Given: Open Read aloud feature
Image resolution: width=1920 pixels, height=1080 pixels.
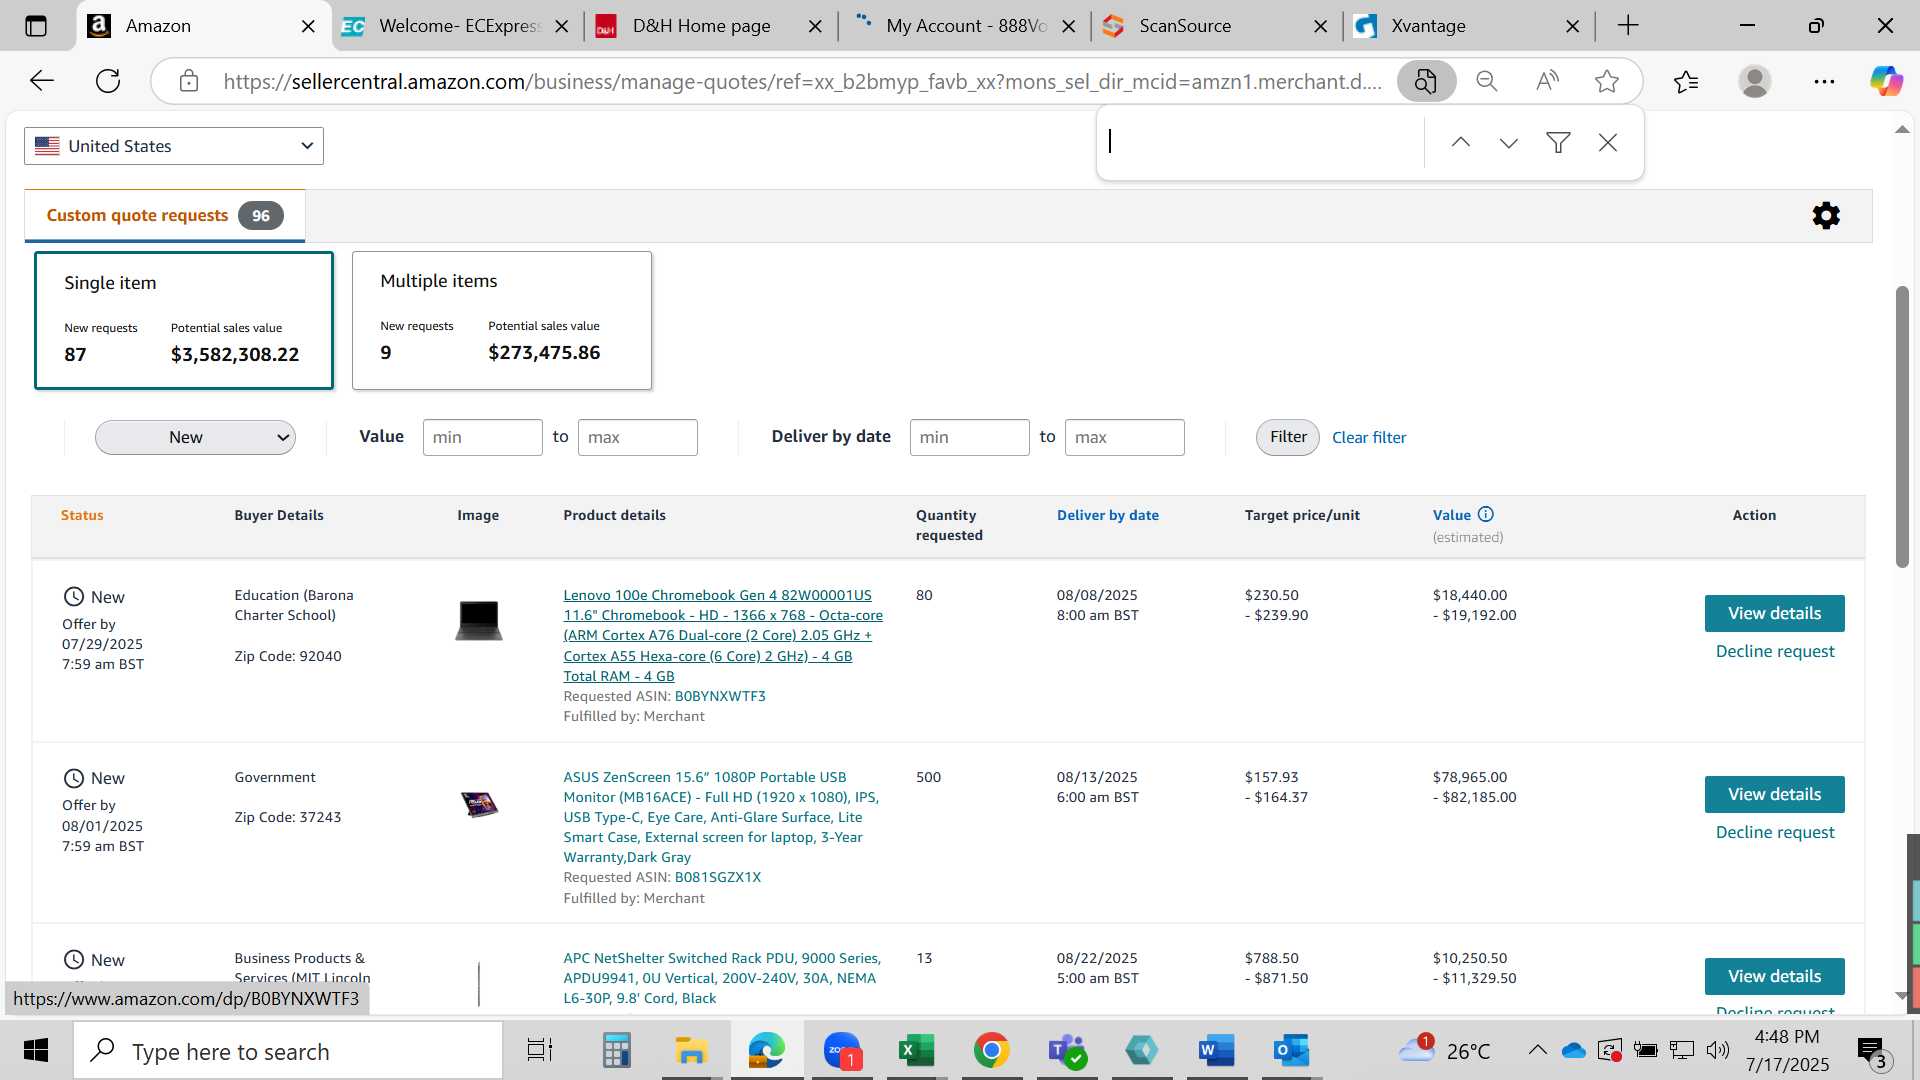Looking at the screenshot, I should pos(1547,81).
